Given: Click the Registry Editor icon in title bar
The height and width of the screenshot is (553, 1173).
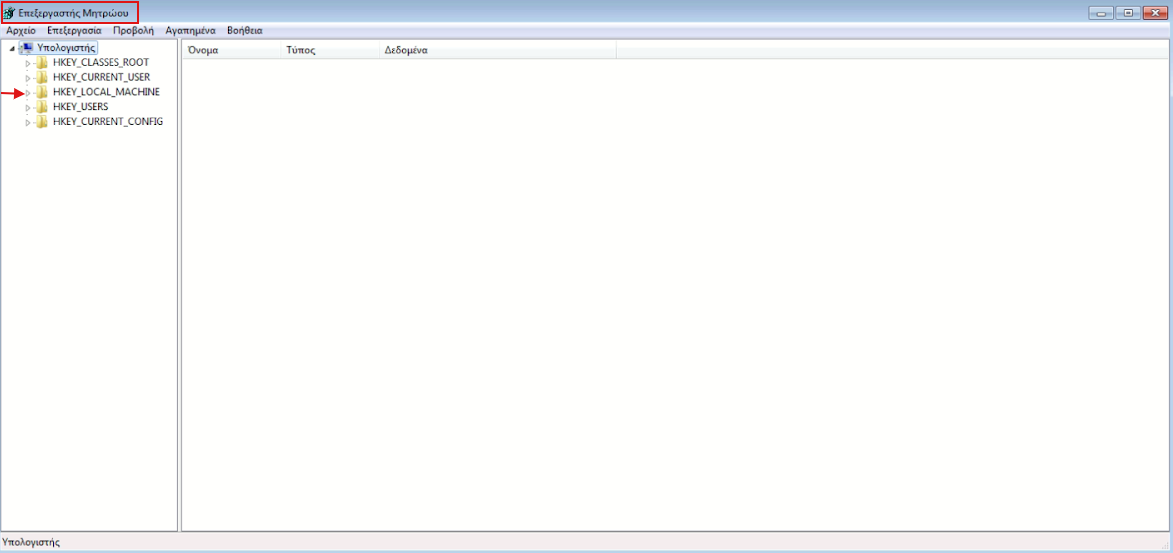Looking at the screenshot, I should (10, 13).
